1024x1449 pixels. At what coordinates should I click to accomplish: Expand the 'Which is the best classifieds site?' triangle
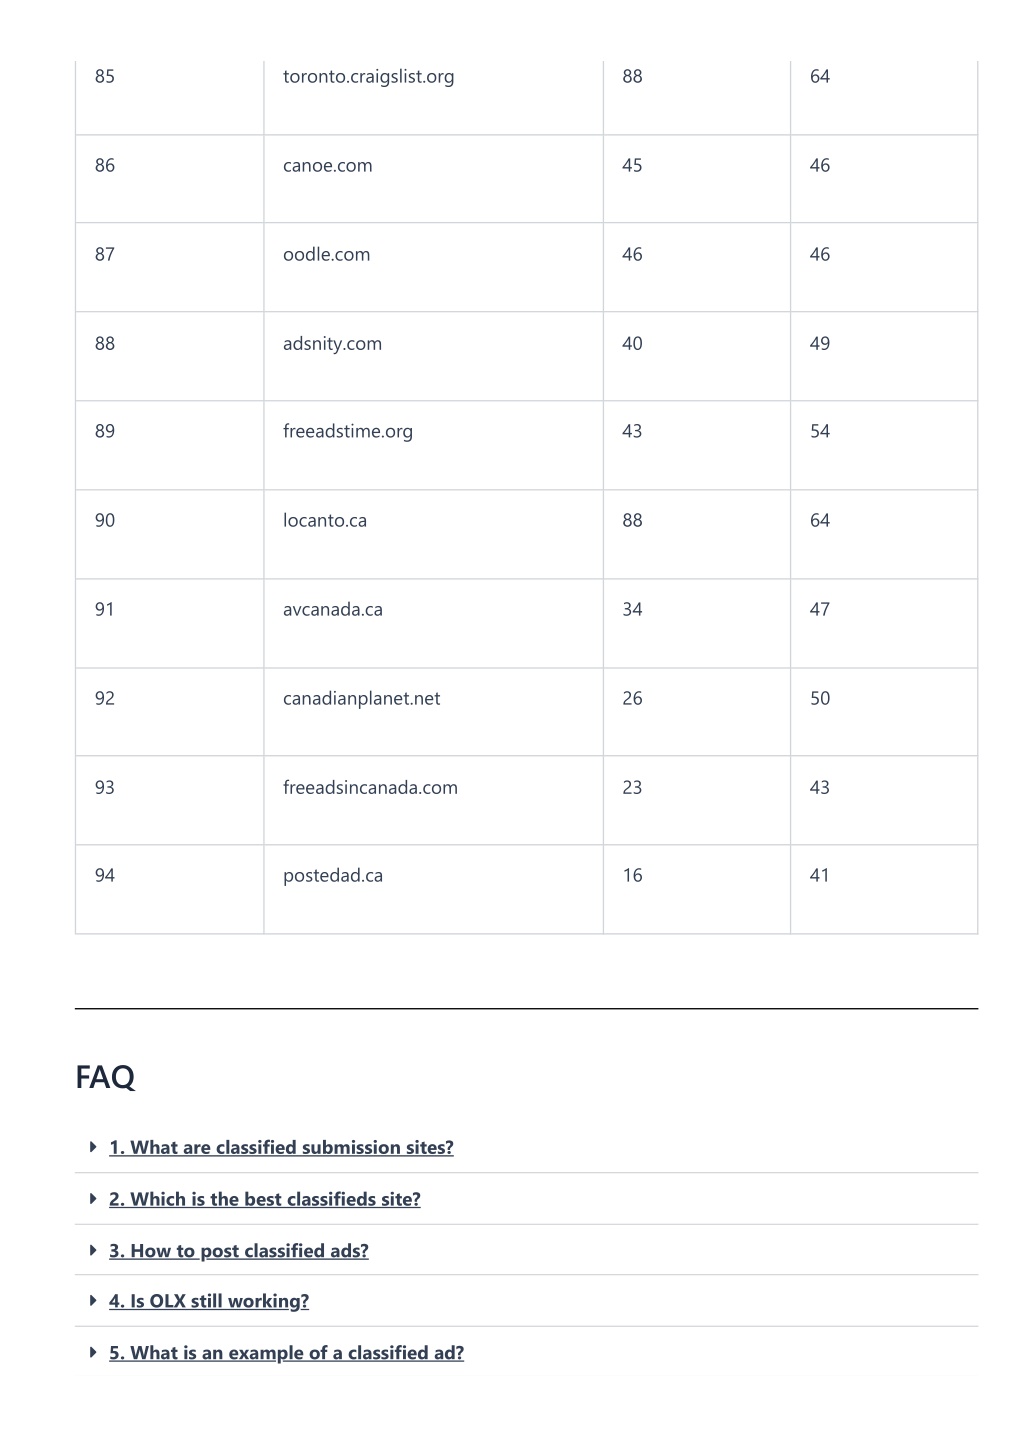(x=93, y=1198)
